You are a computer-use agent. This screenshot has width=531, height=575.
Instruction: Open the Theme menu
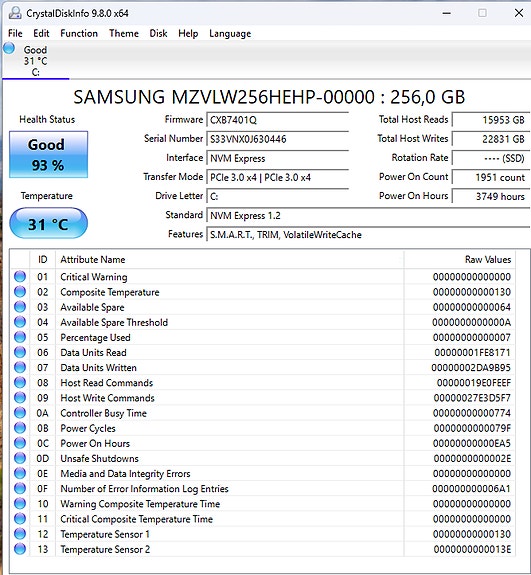pos(124,33)
